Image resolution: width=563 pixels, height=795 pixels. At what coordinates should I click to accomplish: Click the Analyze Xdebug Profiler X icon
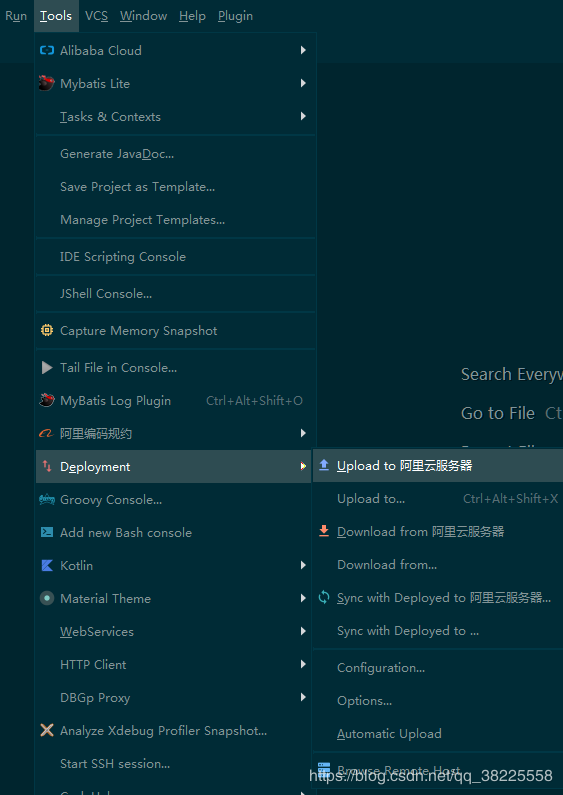pyautogui.click(x=47, y=730)
